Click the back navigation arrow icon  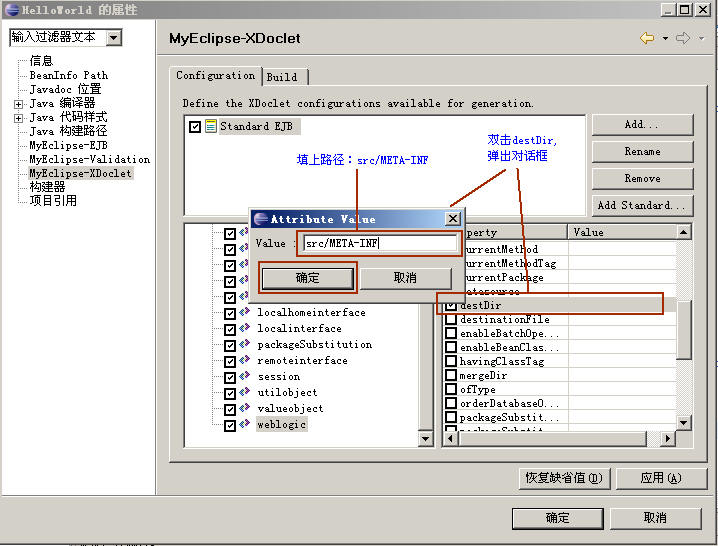pos(647,38)
